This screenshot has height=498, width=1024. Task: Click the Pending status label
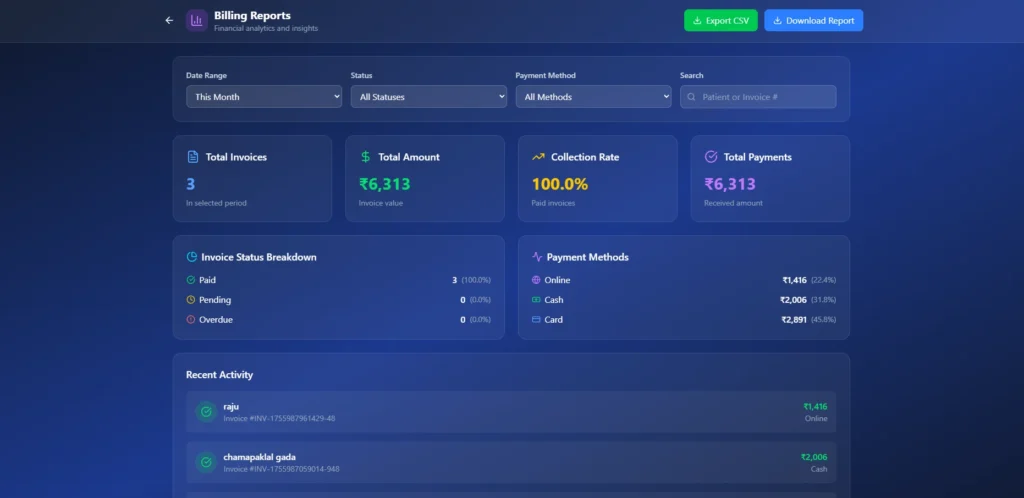[x=215, y=300]
